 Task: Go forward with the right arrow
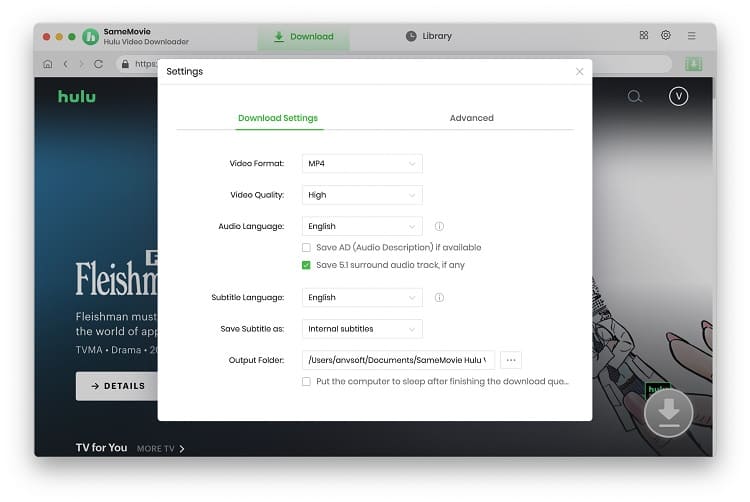[x=81, y=64]
